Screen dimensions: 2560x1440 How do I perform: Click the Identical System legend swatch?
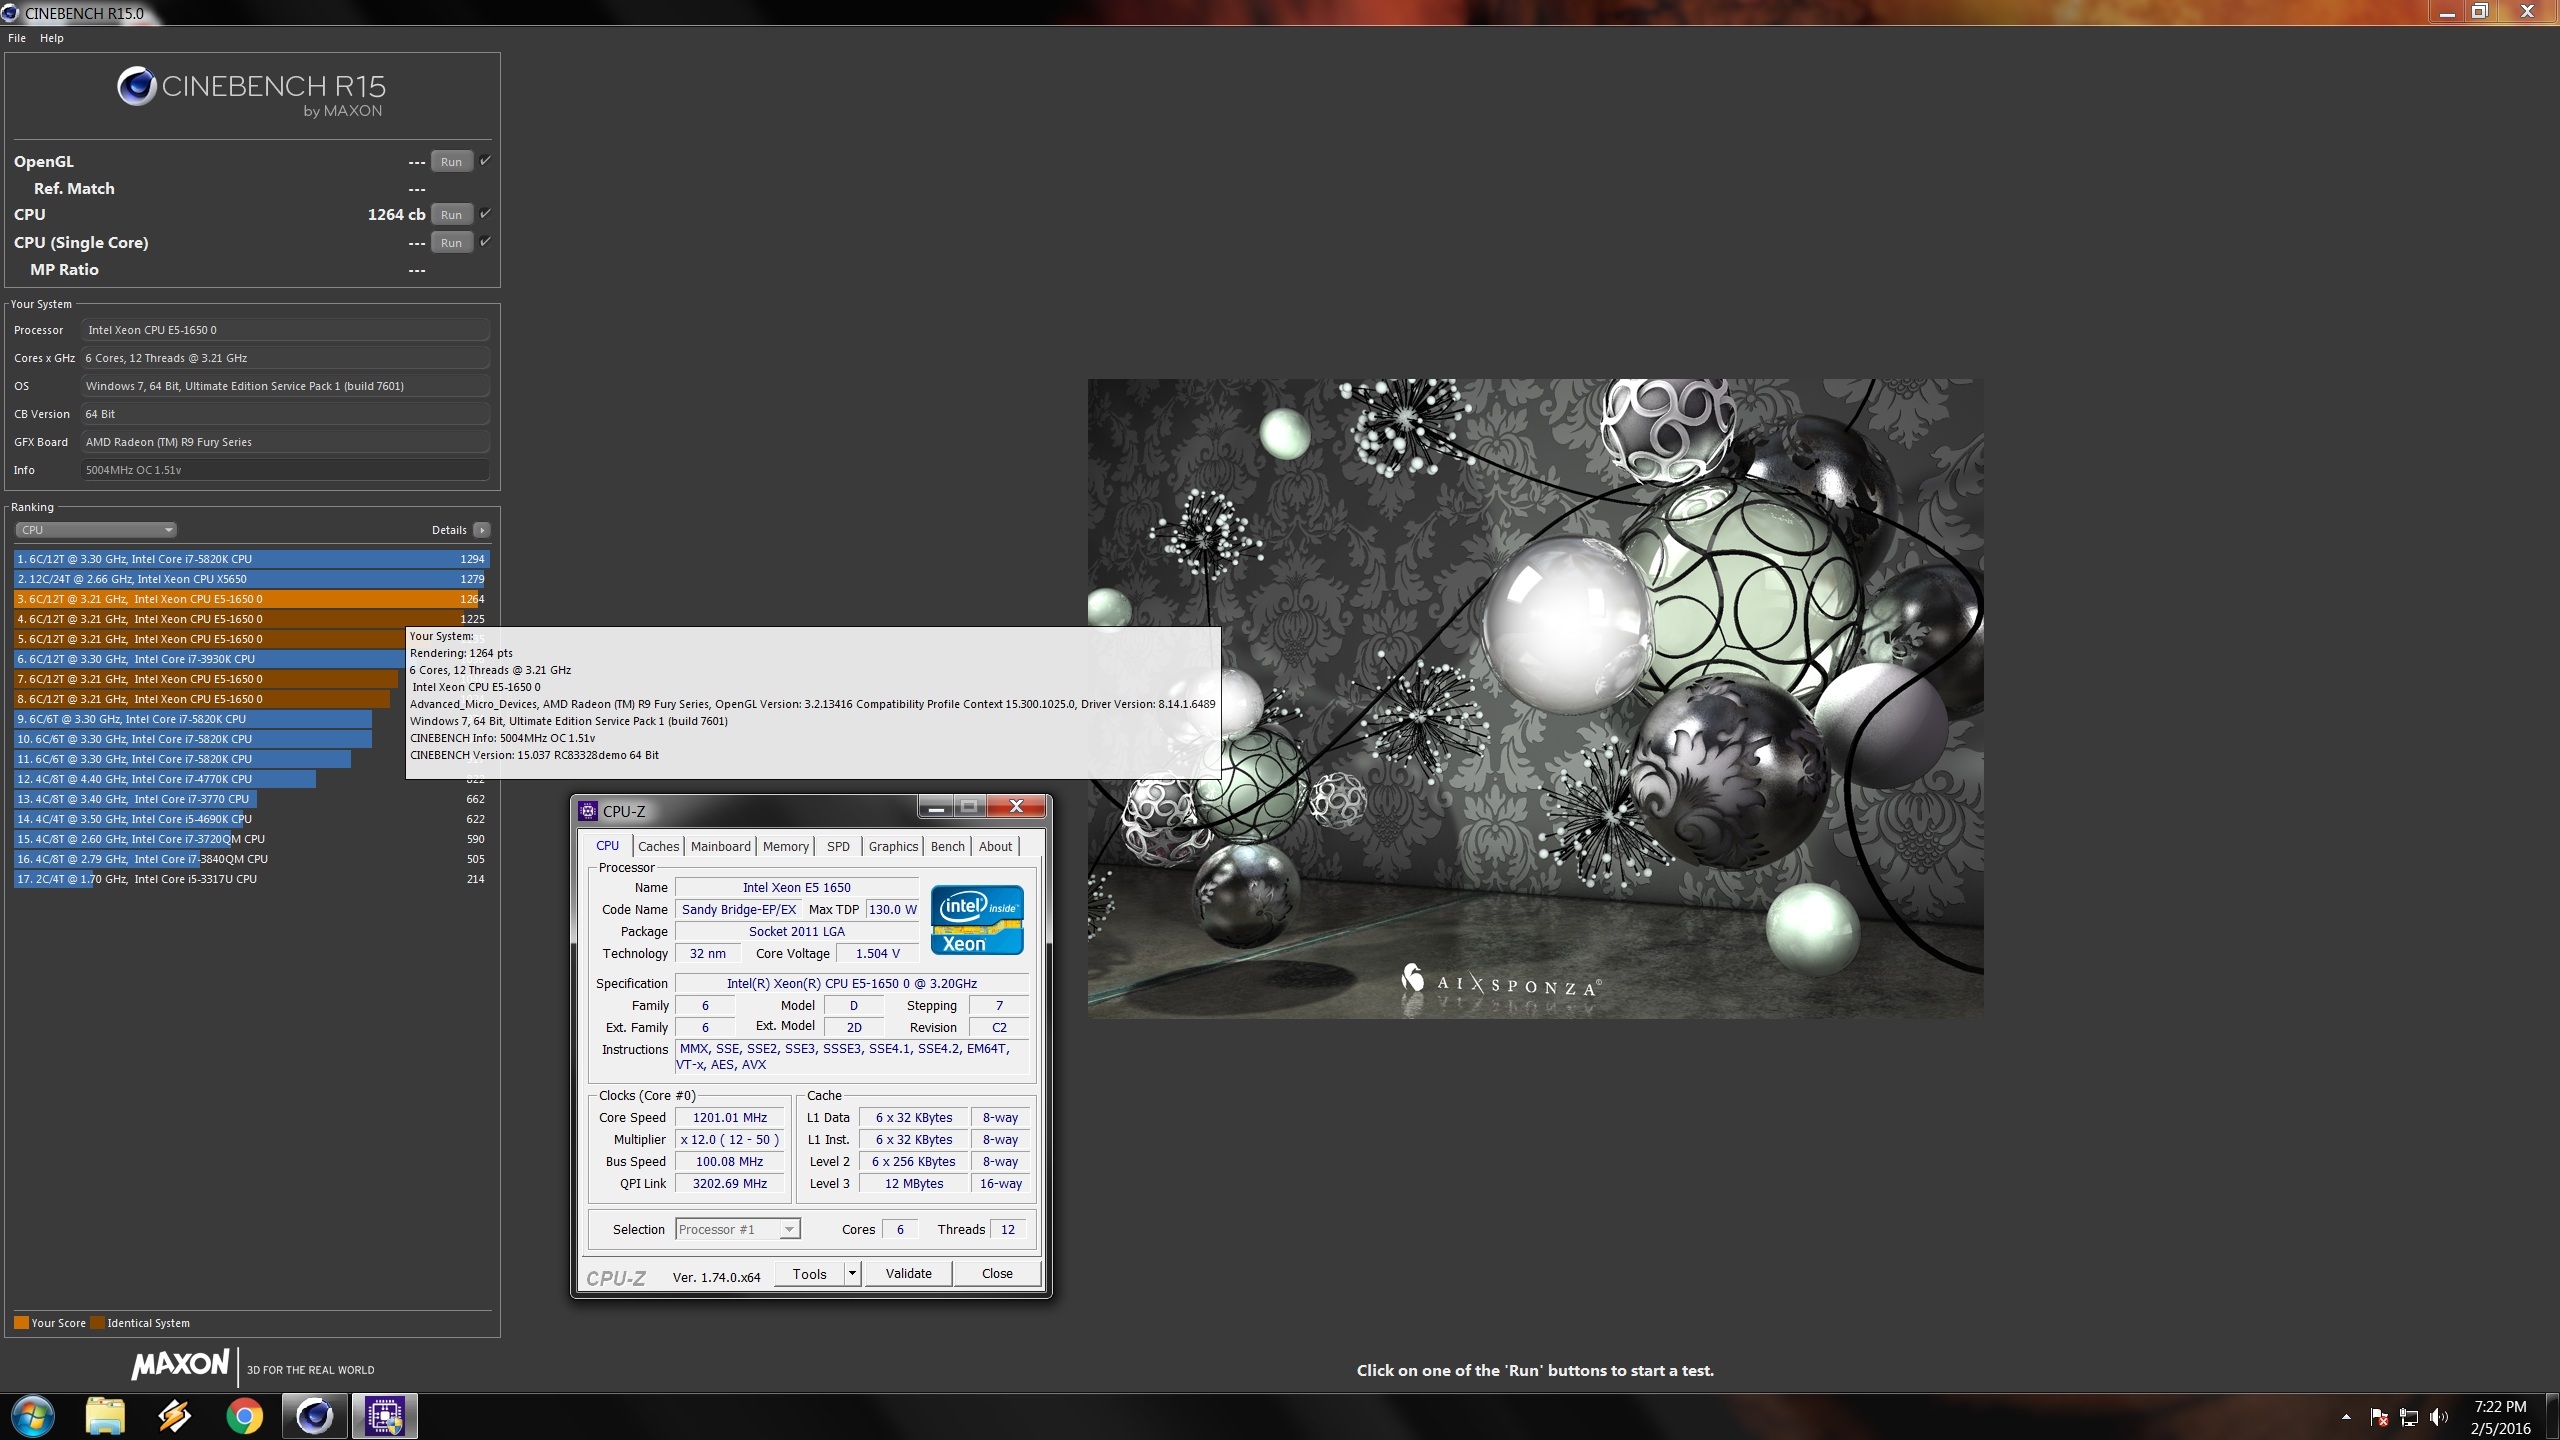97,1323
